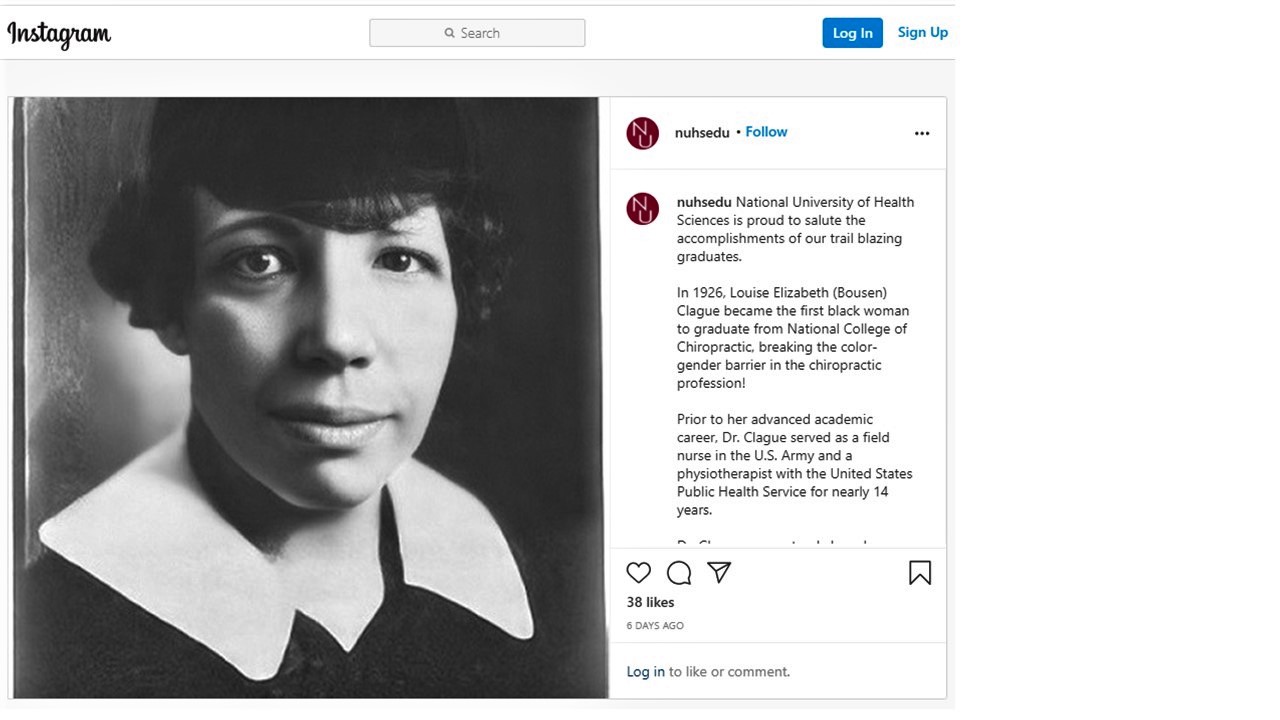Open nuhsedu username in post header
This screenshot has width=1280, height=720.
[702, 133]
